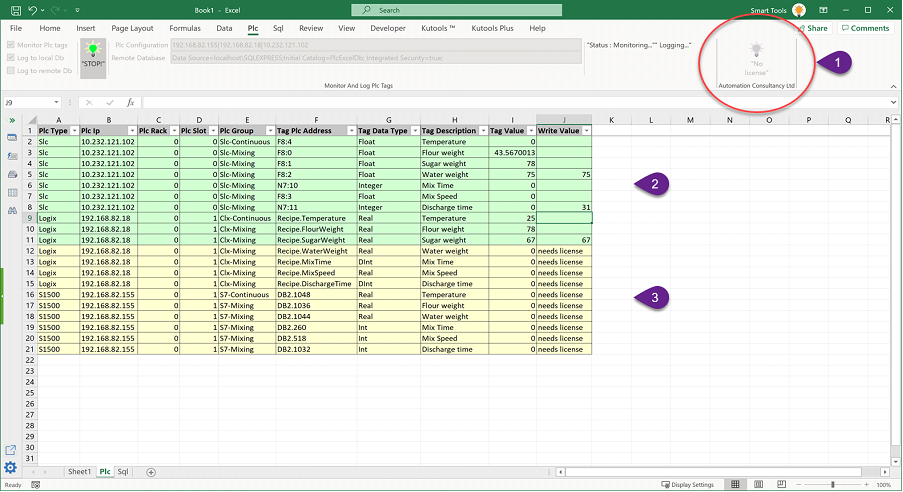903x492 pixels.
Task: Click the greyed No license bulb icon
Action: point(756,50)
